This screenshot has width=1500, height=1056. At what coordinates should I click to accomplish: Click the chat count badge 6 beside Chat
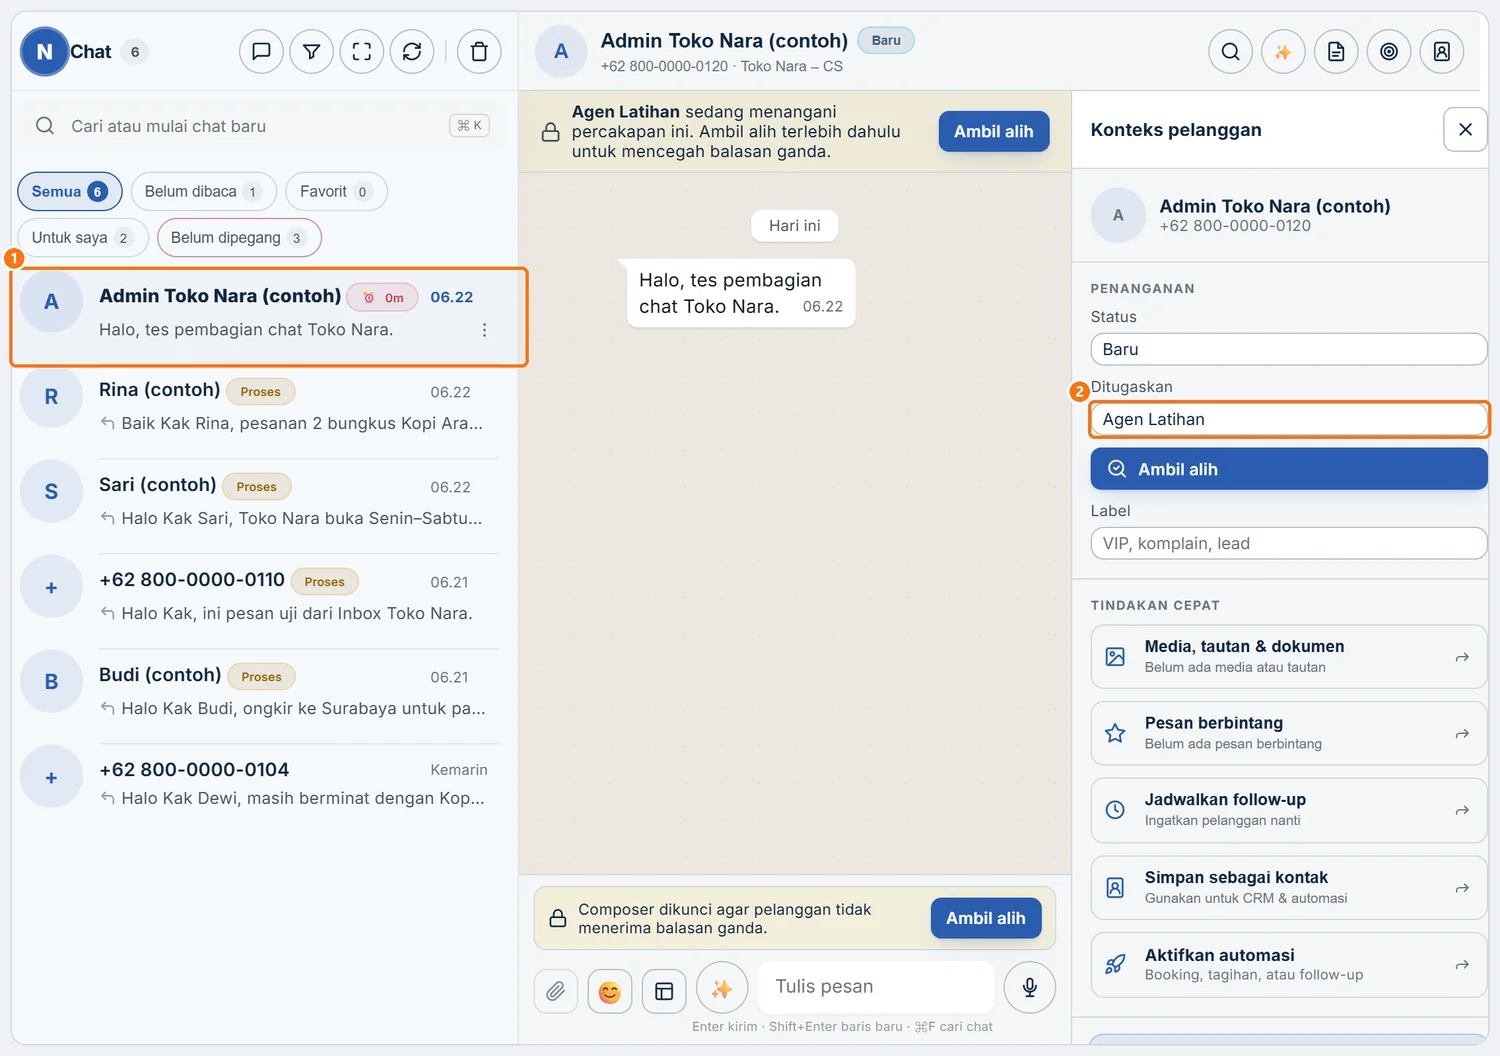click(x=135, y=52)
